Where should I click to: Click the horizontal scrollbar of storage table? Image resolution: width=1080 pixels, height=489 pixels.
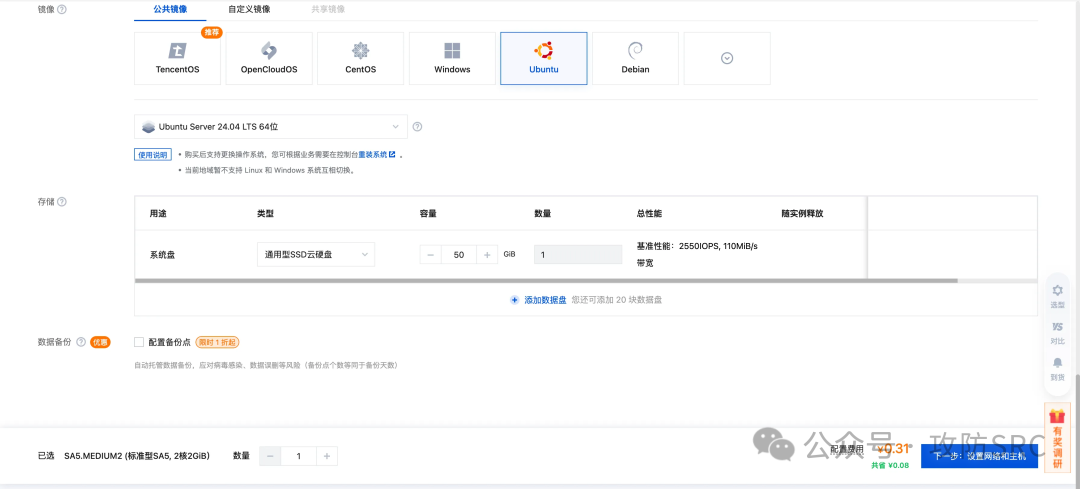point(546,281)
